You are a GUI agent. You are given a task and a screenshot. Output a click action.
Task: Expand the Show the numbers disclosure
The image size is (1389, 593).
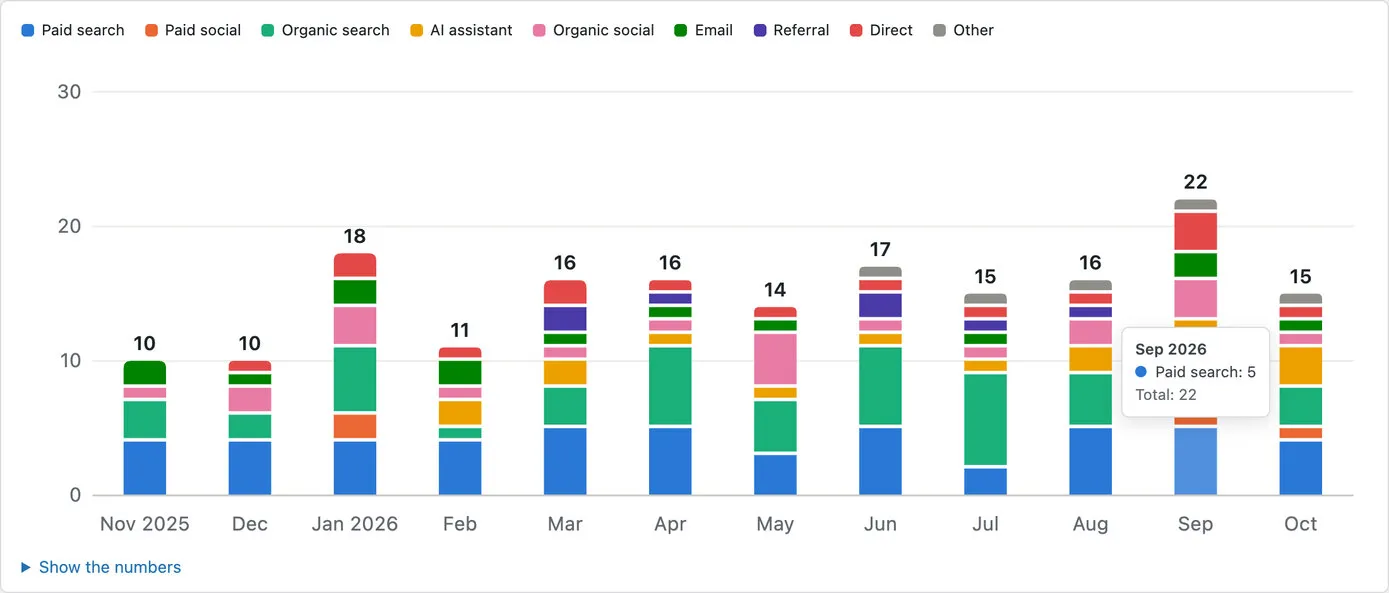[x=101, y=567]
